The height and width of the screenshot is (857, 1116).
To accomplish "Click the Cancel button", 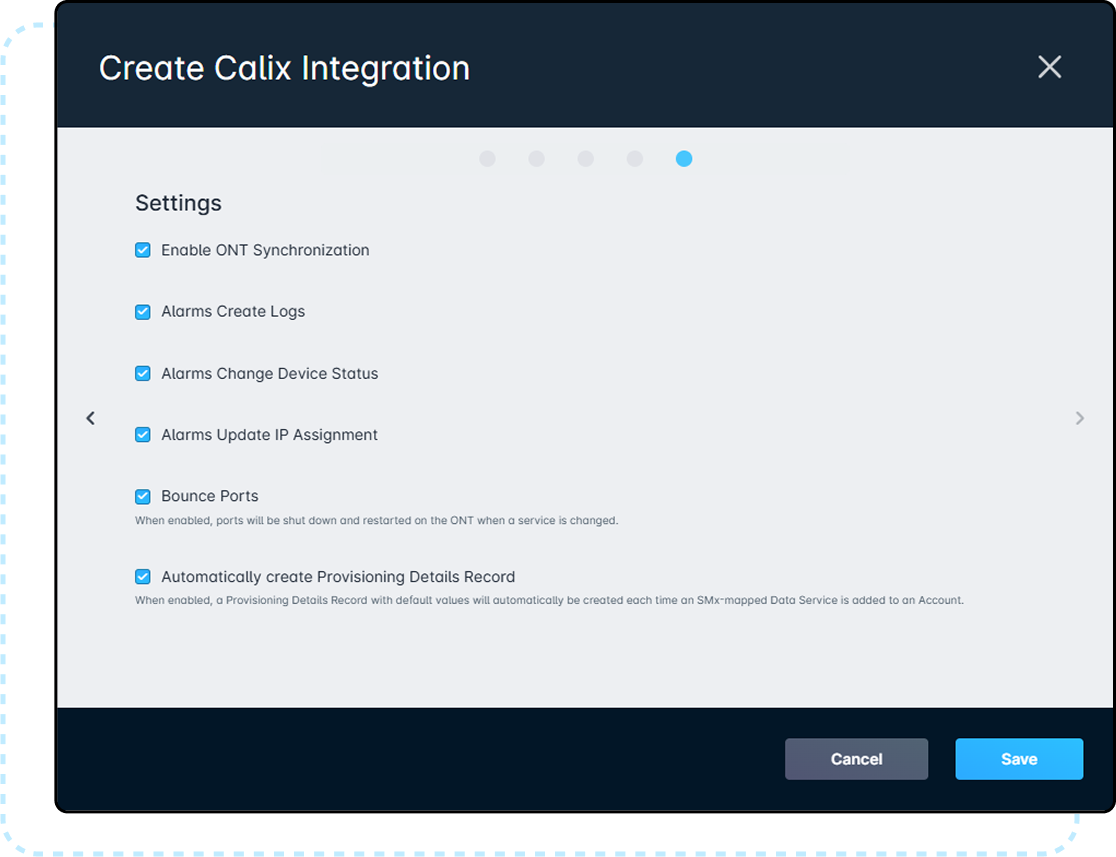I will (x=856, y=759).
